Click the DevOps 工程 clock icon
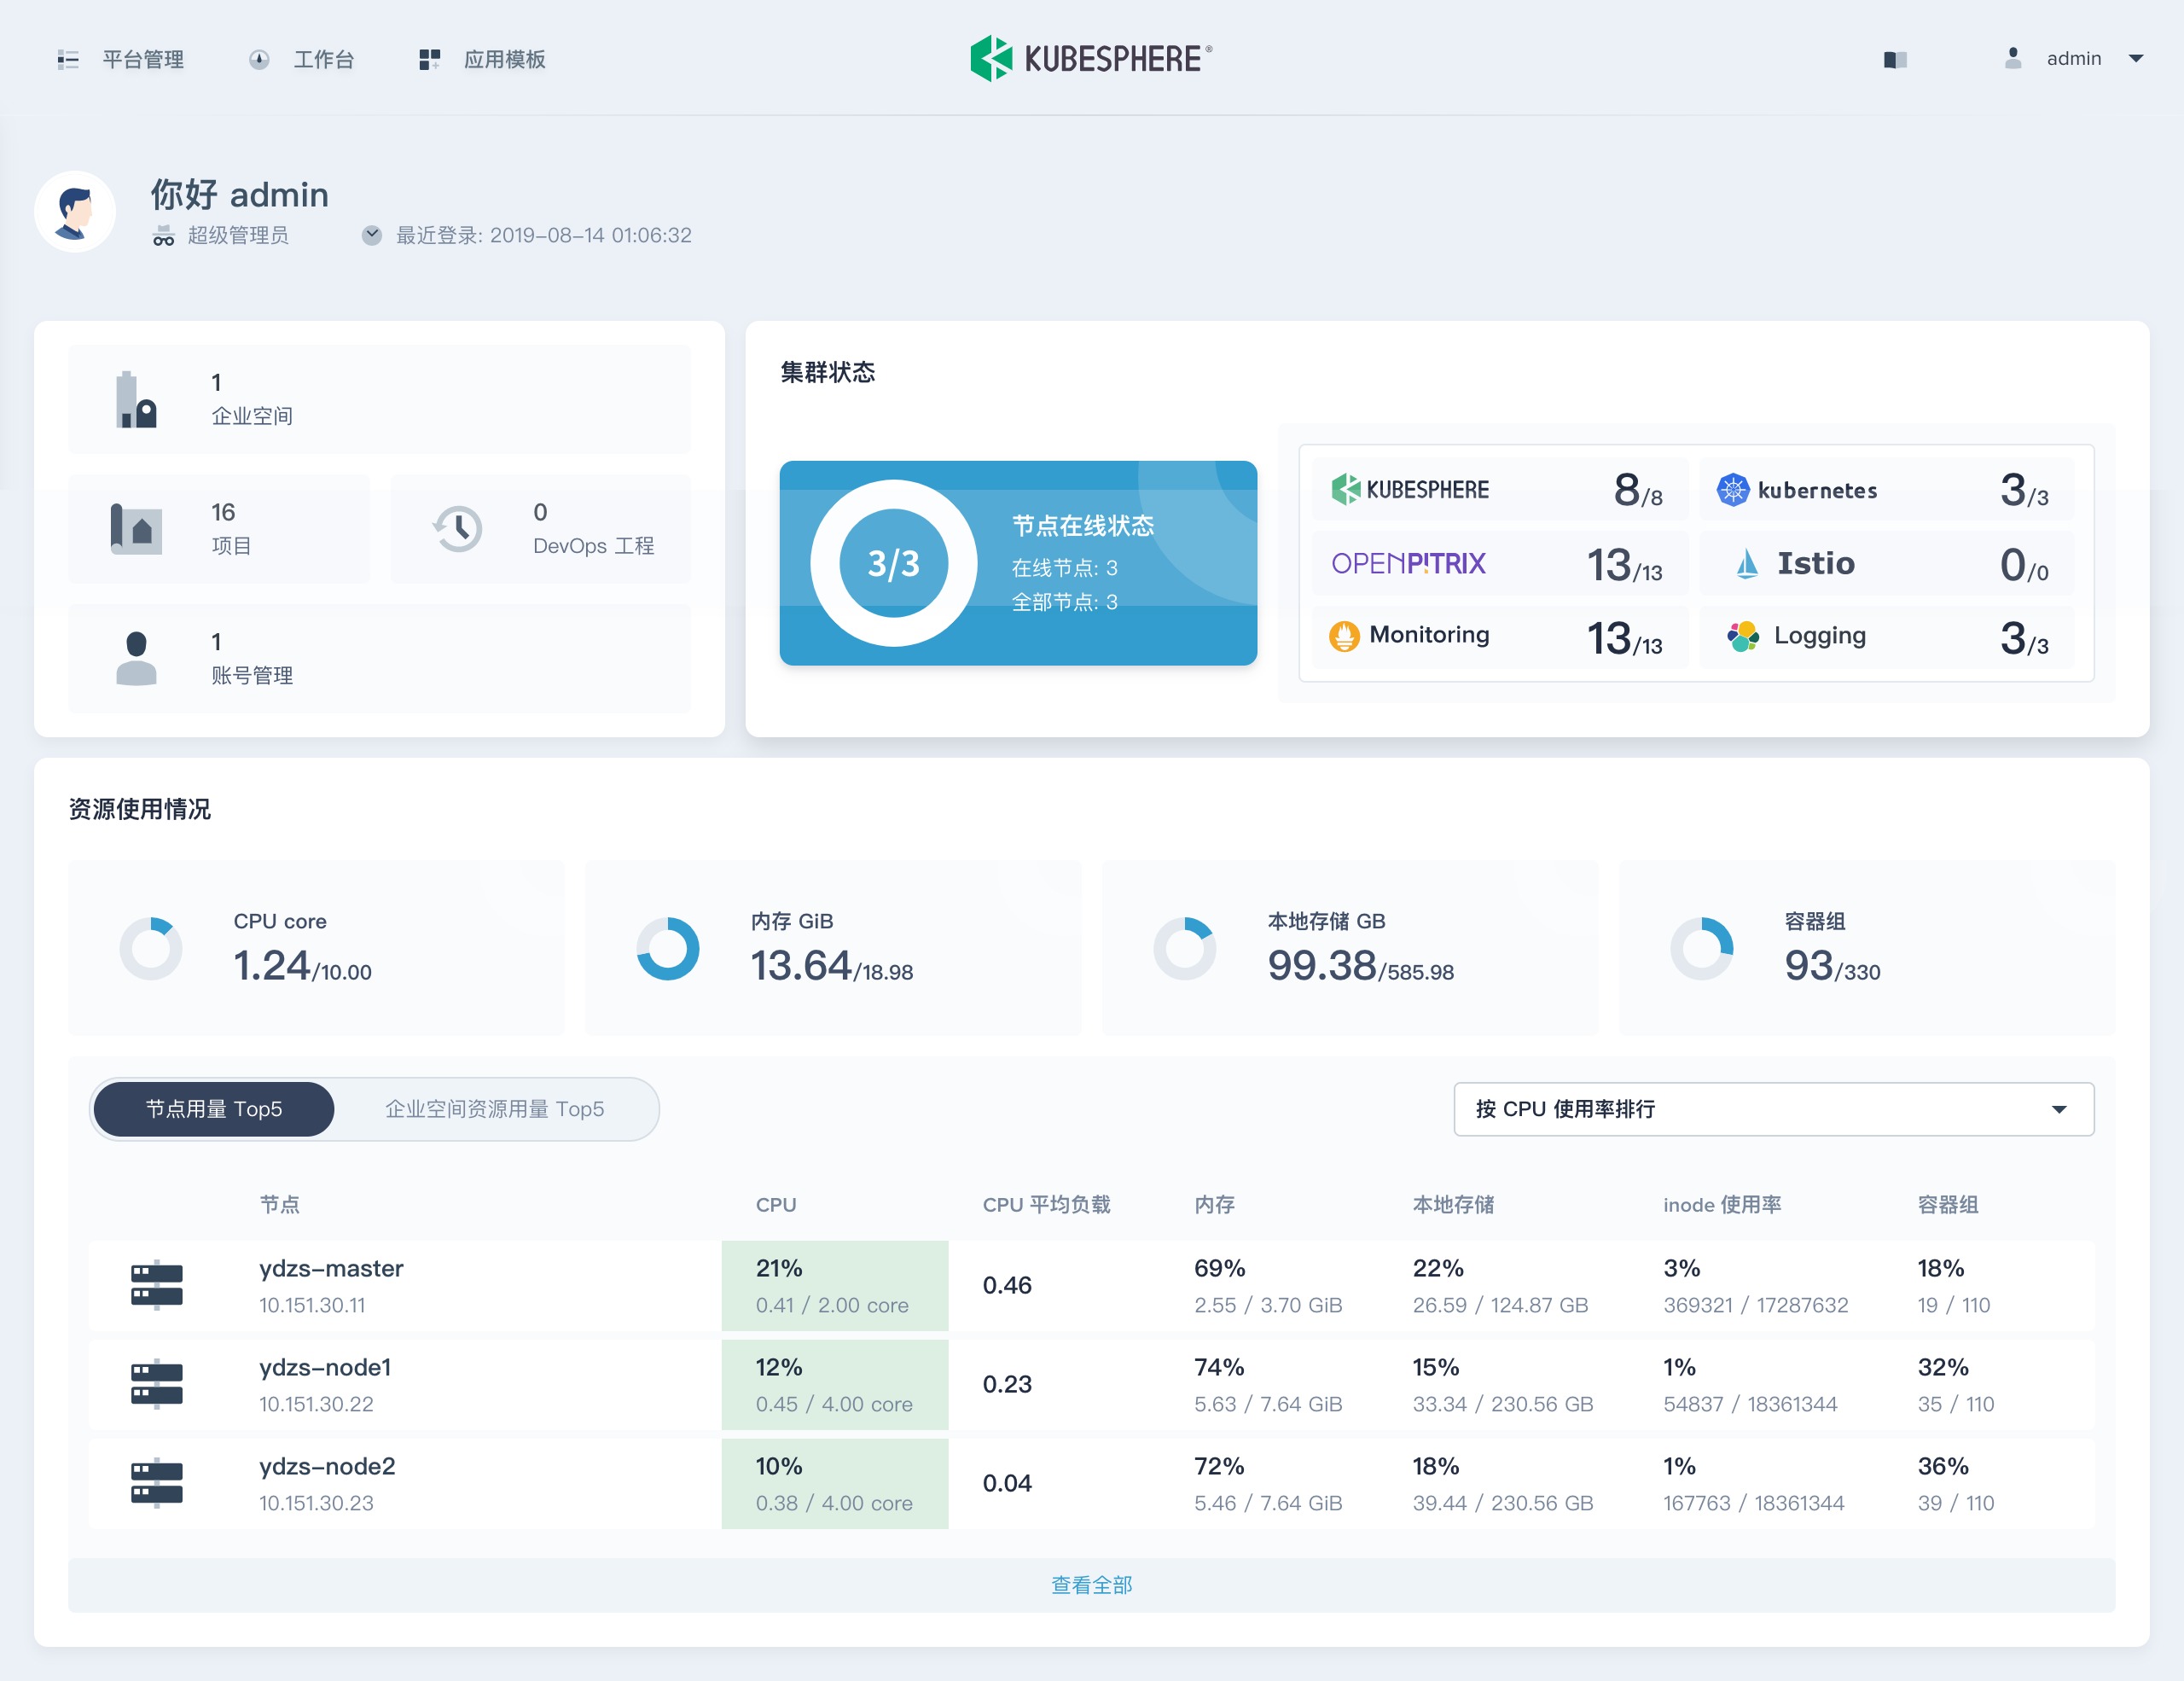 [458, 529]
